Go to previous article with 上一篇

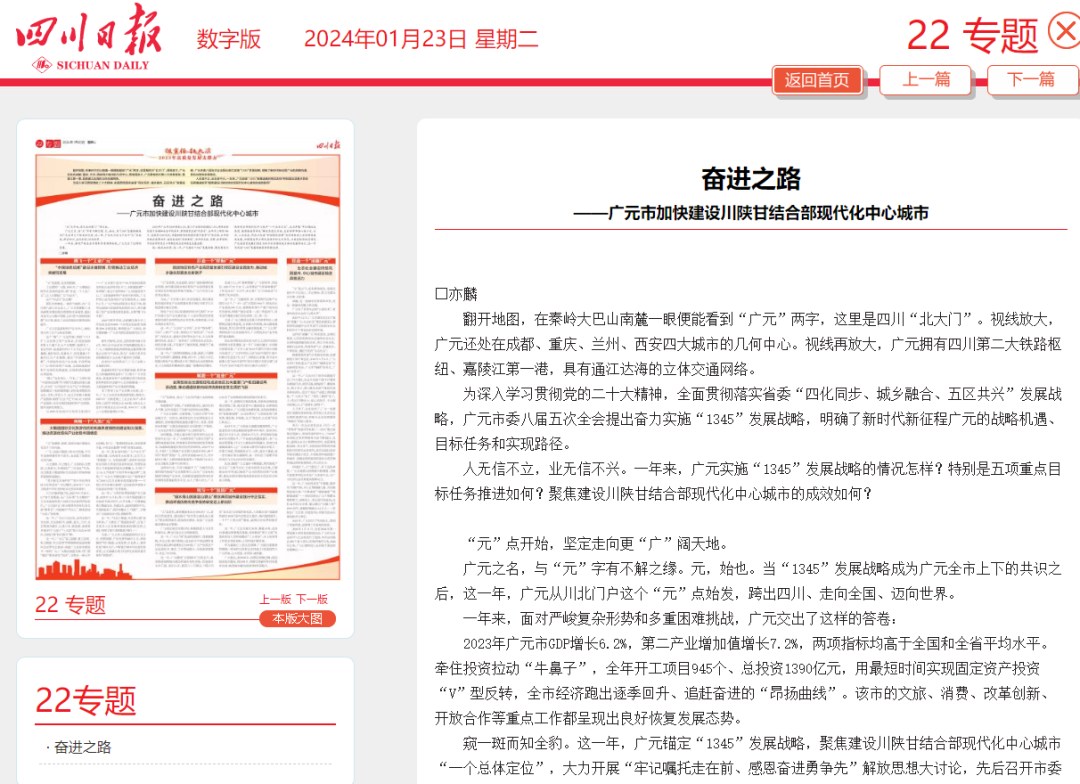point(926,80)
